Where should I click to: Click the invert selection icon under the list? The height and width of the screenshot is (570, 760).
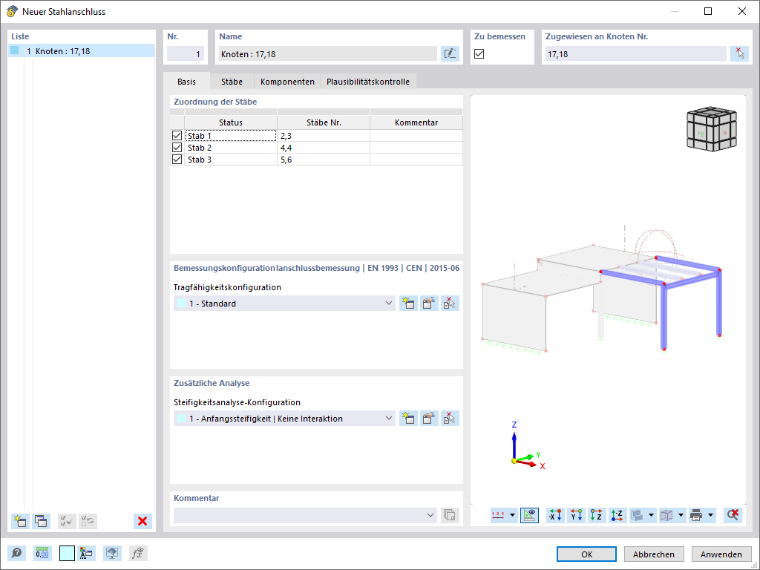click(88, 521)
